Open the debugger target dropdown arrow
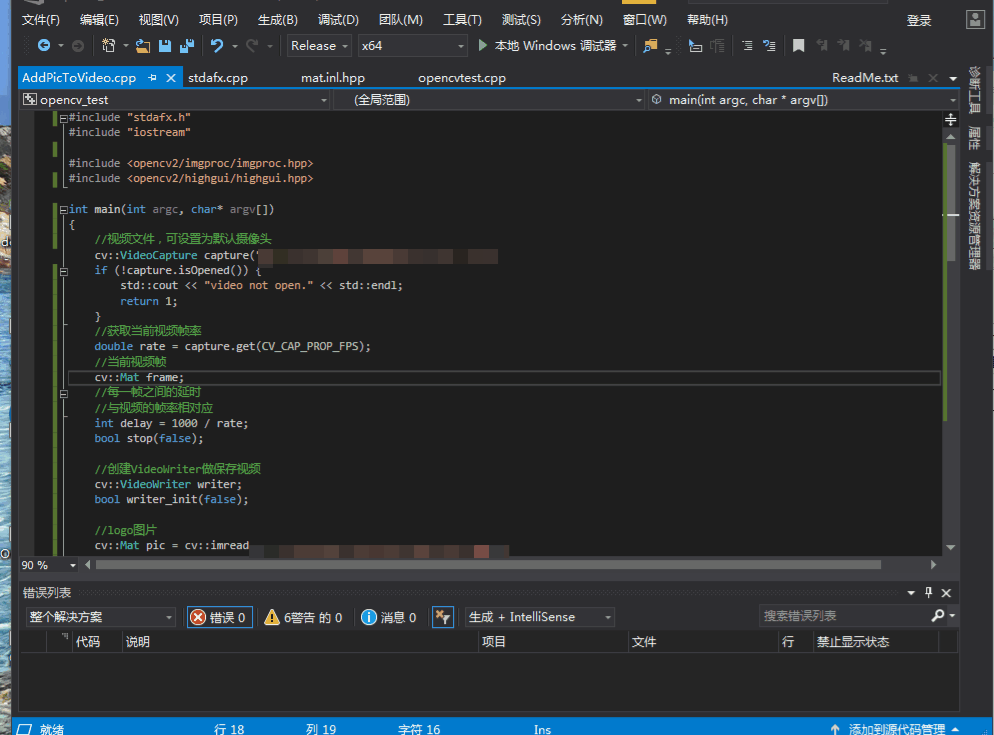The height and width of the screenshot is (735, 994). tap(625, 46)
